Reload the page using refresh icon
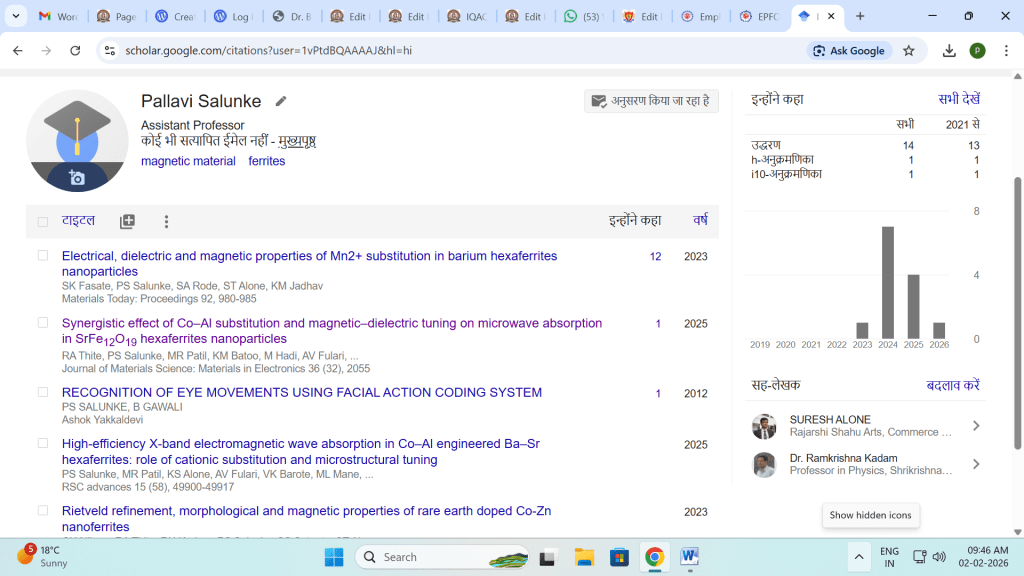This screenshot has height=576, width=1024. tap(75, 51)
